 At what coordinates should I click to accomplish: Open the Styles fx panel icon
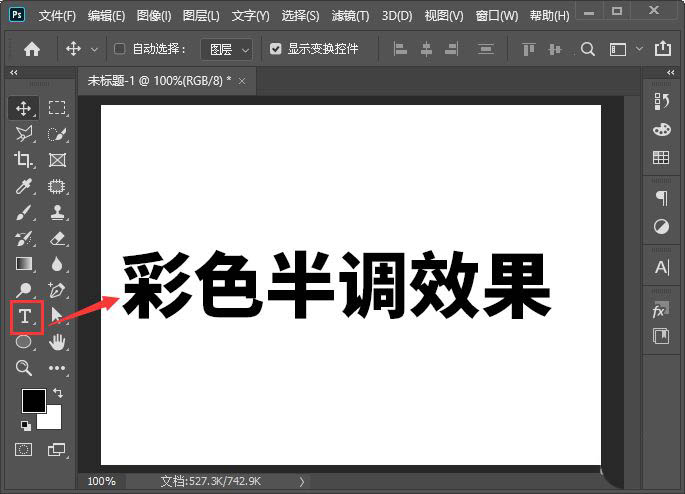point(661,309)
